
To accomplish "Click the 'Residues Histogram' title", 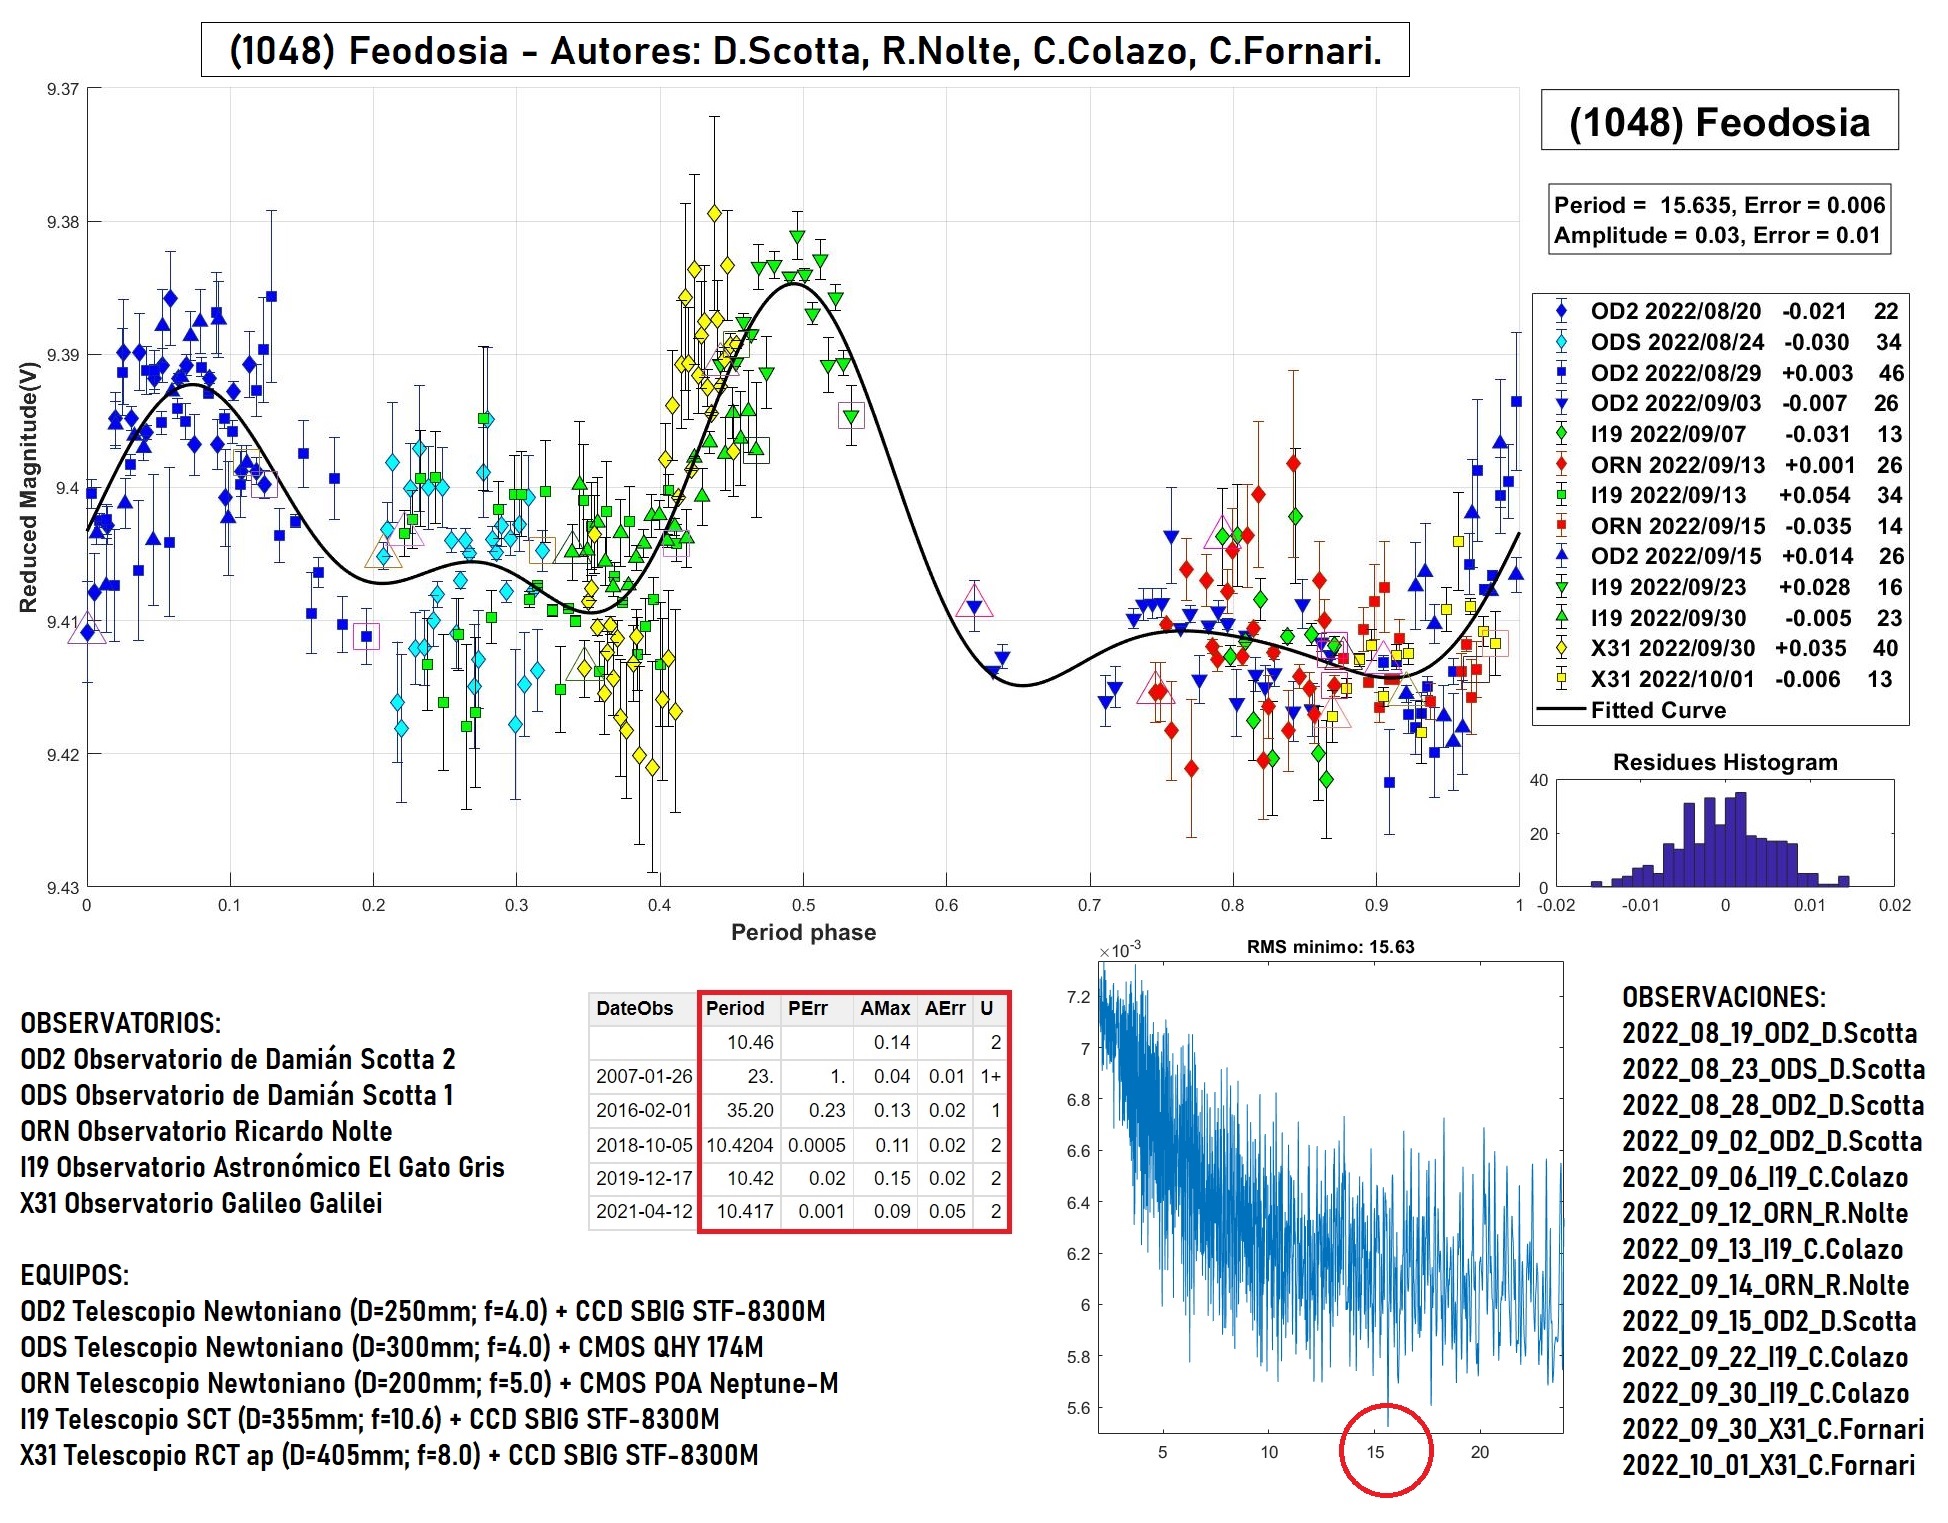I will (x=1725, y=762).
